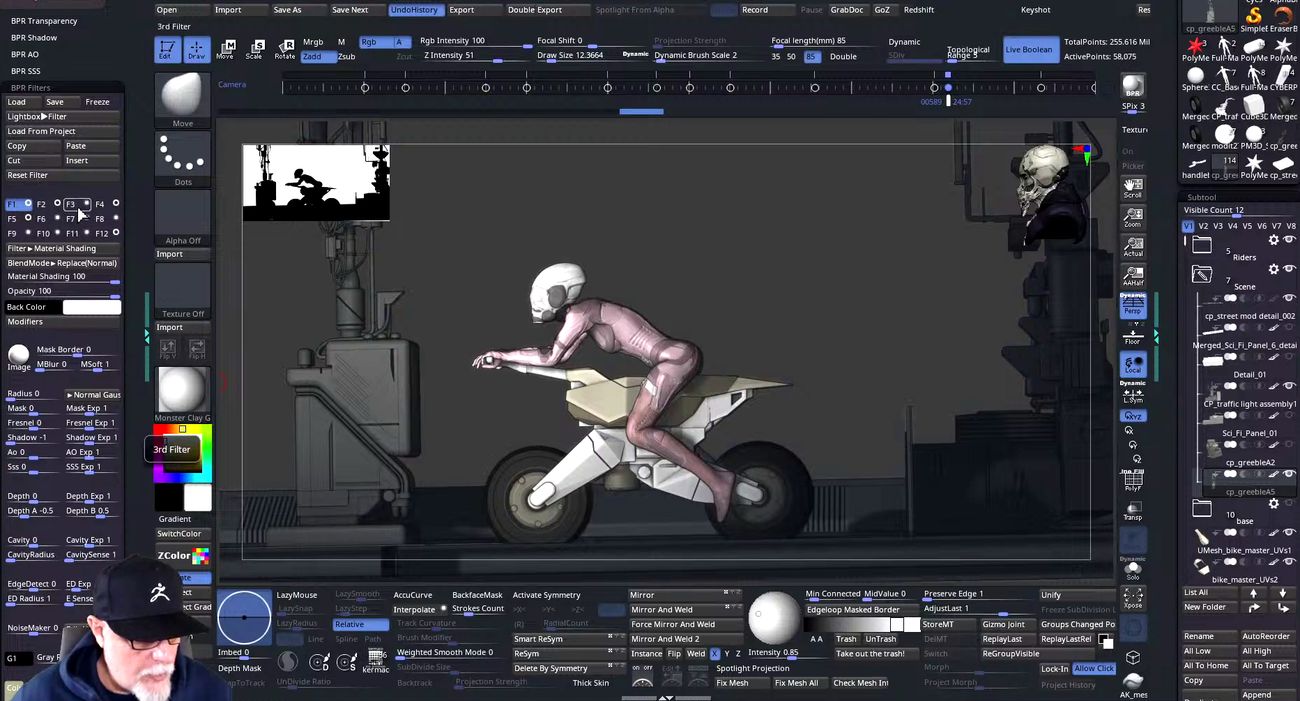Open the Move brush thumbnail

(183, 100)
